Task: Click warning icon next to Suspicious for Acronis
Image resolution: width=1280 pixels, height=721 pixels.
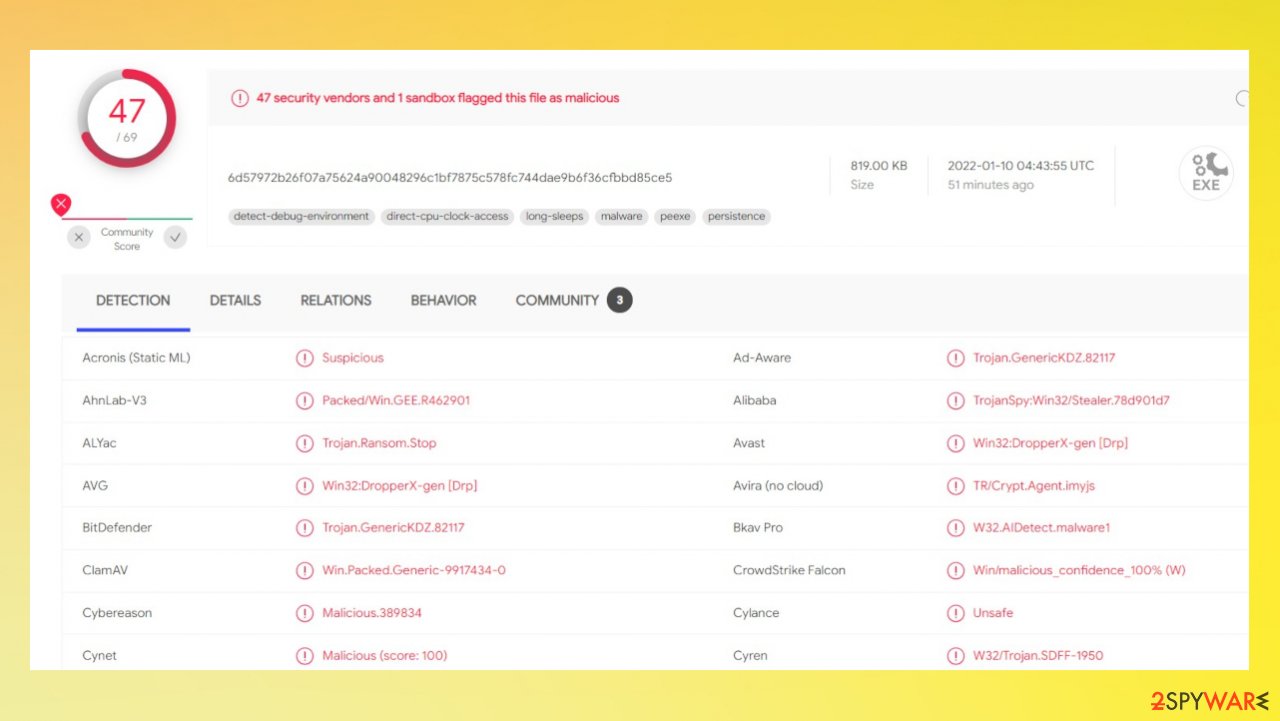Action: (x=305, y=358)
